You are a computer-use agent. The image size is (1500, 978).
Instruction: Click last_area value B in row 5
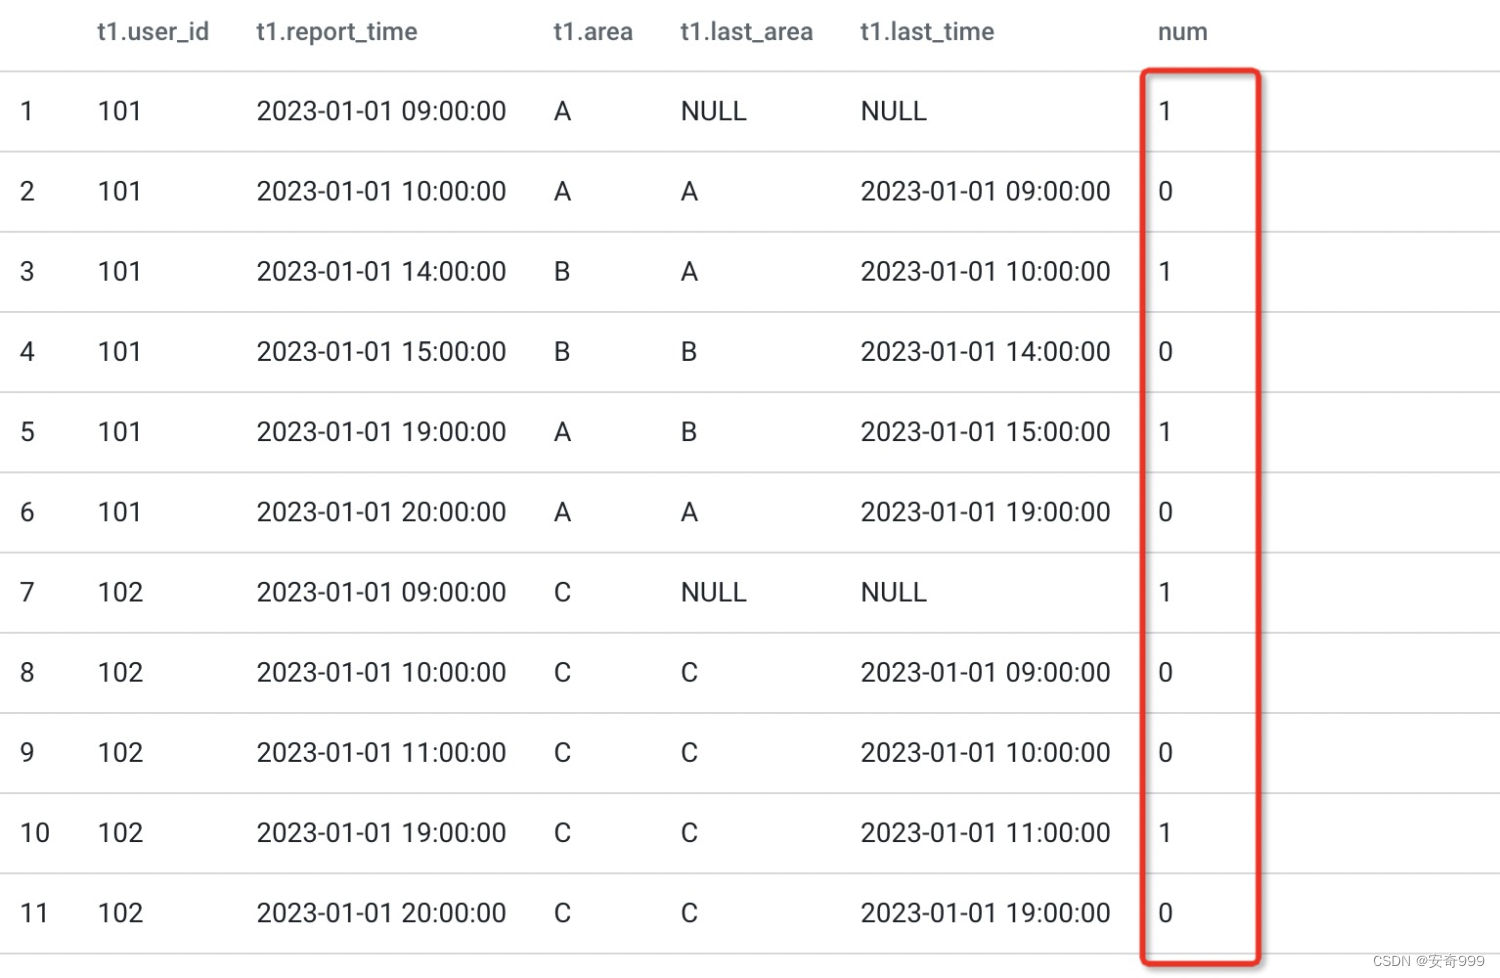click(x=689, y=432)
